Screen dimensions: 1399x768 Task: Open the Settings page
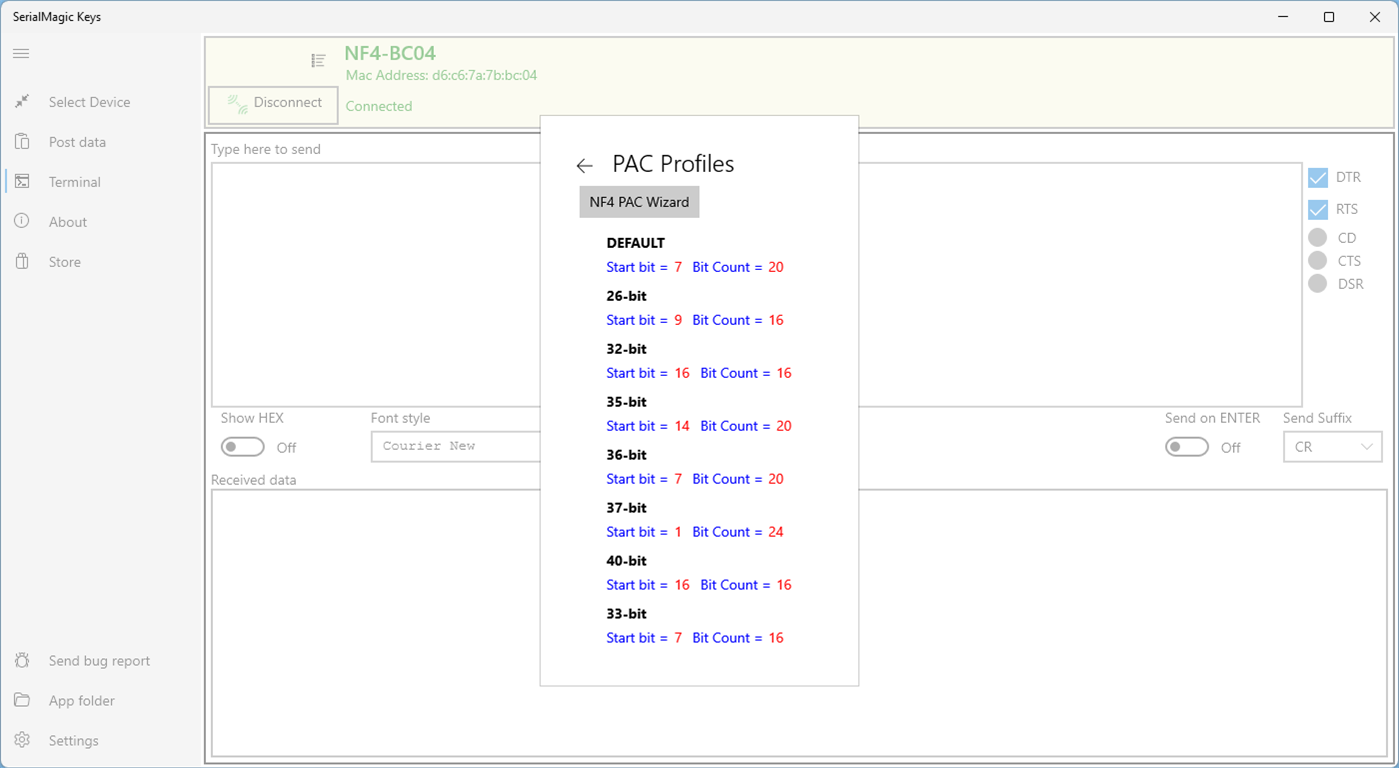click(x=101, y=741)
